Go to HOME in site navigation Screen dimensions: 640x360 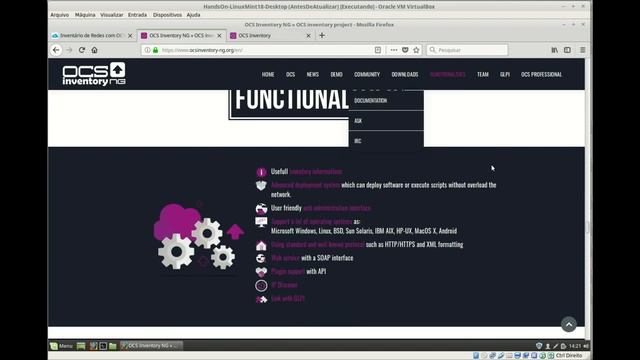click(x=268, y=74)
